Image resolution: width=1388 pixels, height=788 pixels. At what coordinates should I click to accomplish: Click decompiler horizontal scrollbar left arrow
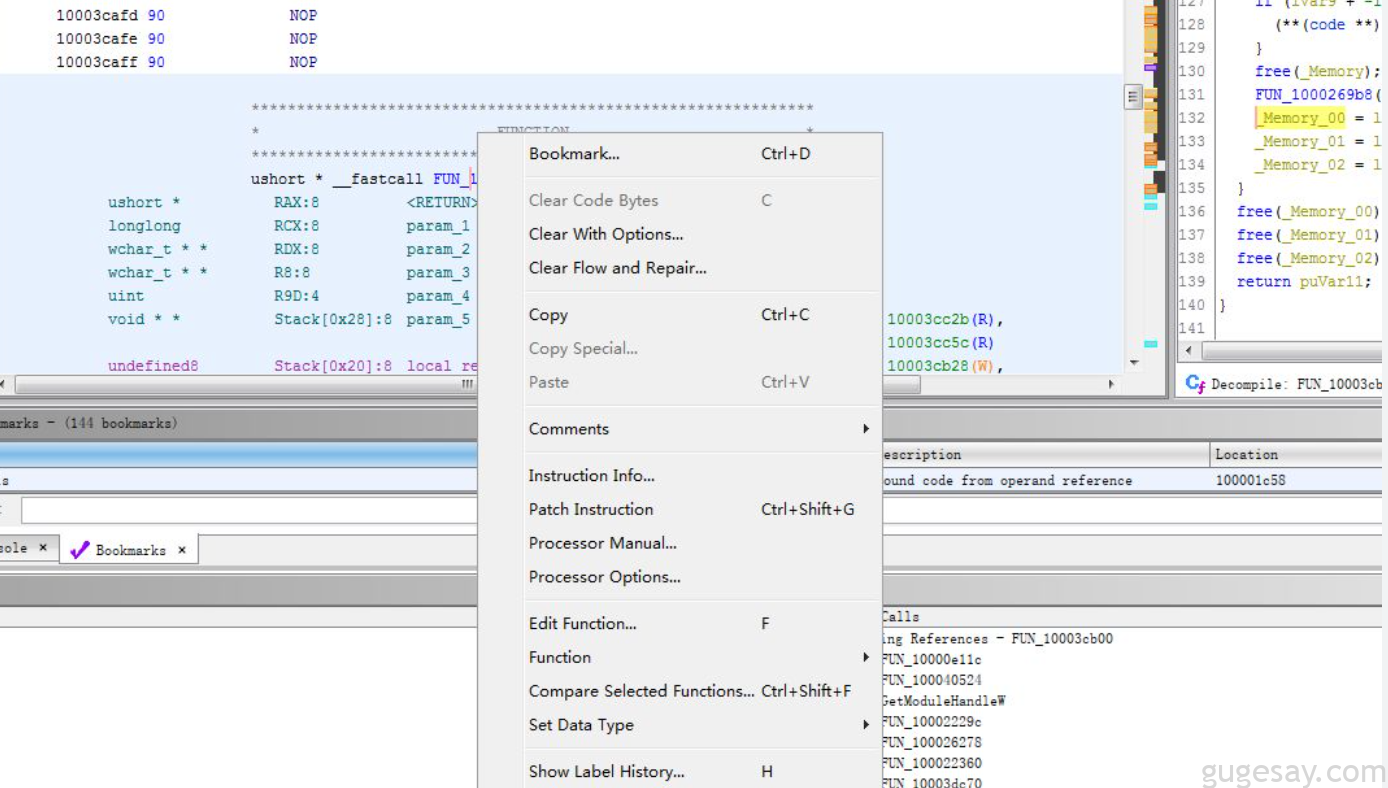1188,351
